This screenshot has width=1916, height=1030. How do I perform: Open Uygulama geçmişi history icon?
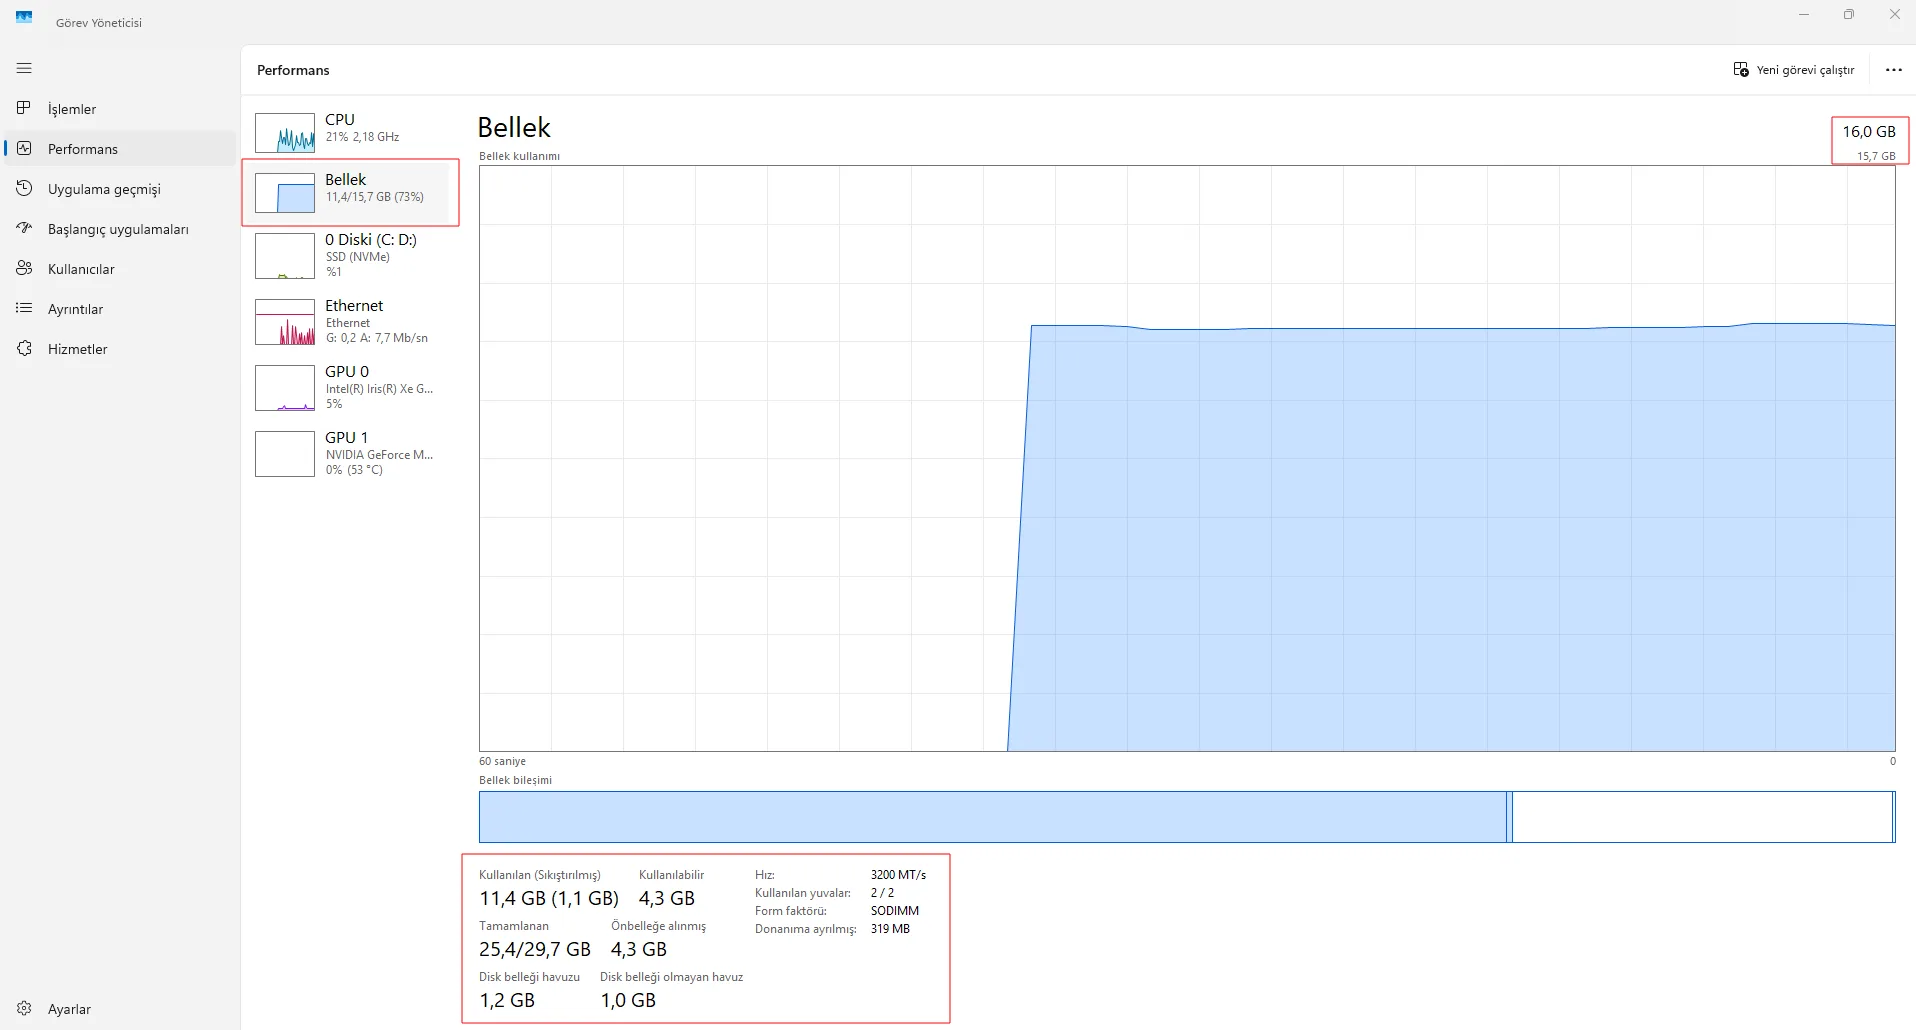pos(24,188)
